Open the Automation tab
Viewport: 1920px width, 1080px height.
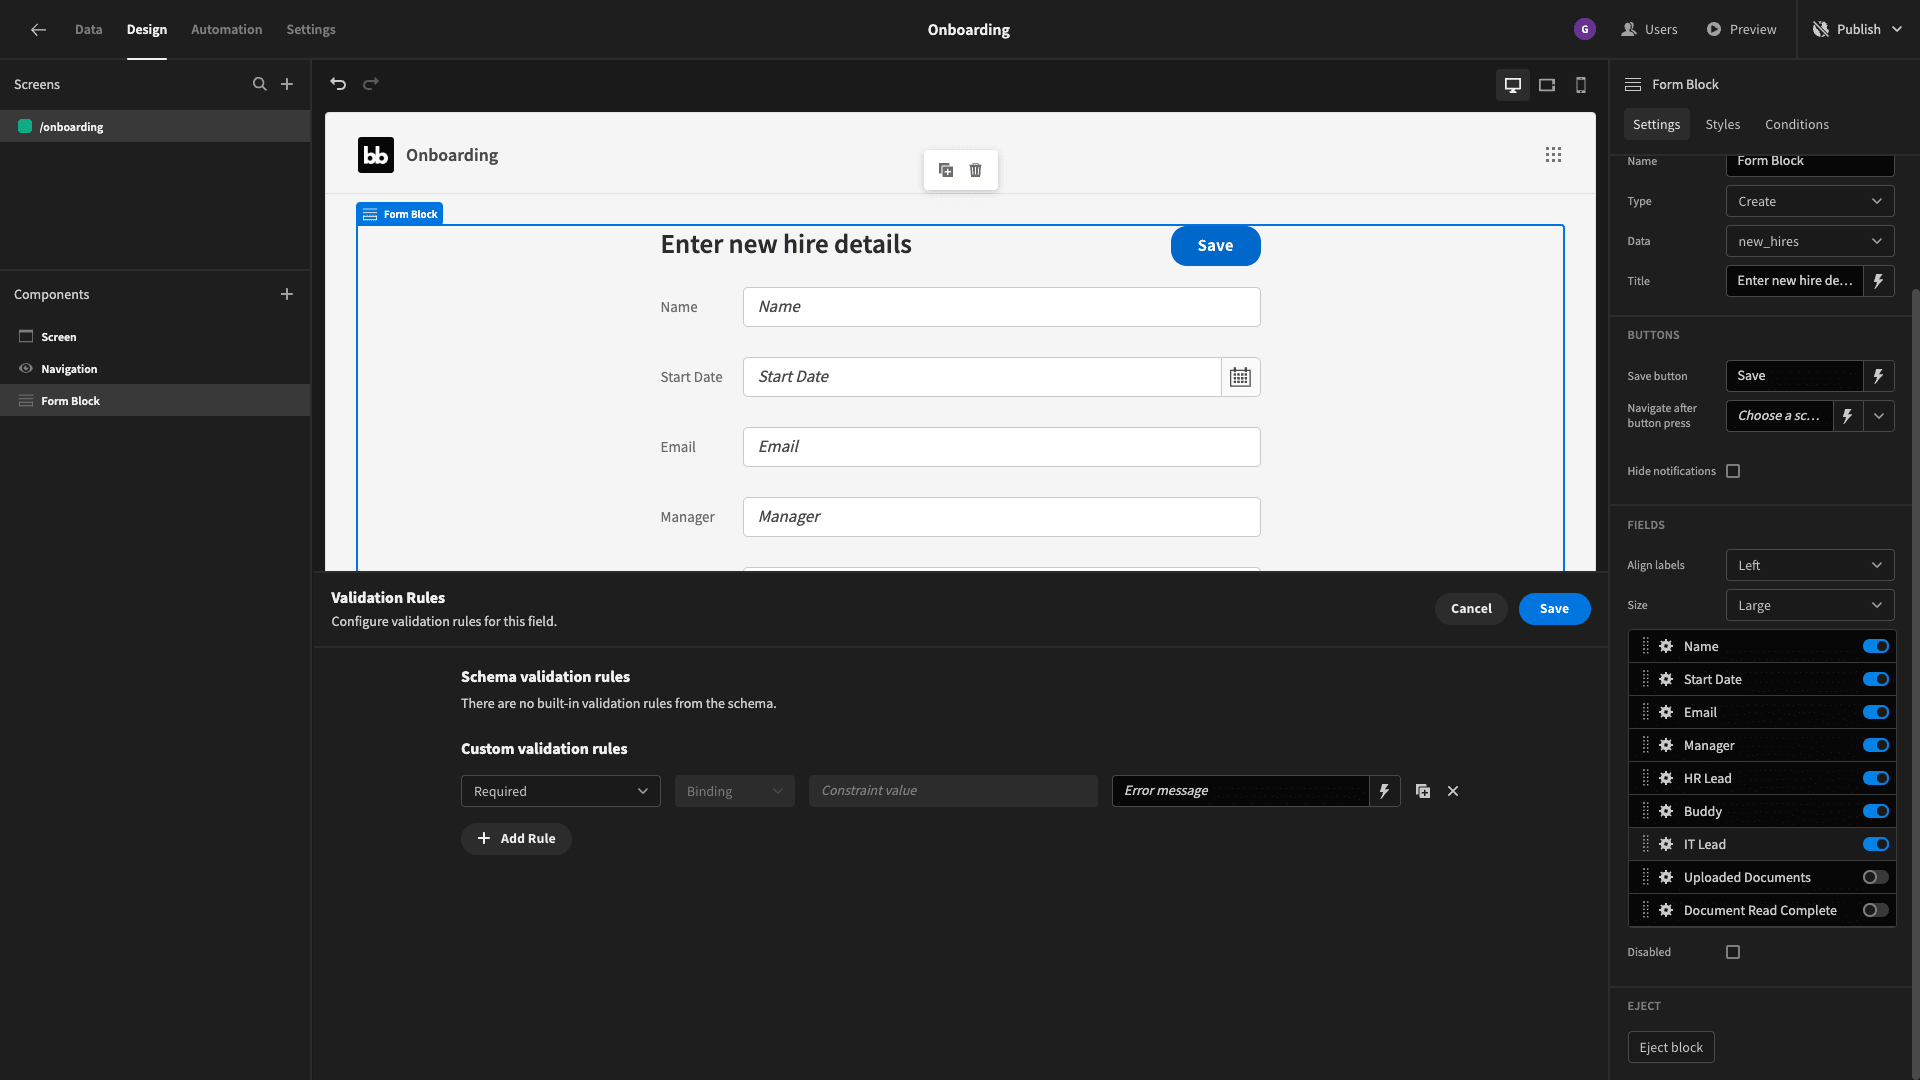pyautogui.click(x=227, y=30)
